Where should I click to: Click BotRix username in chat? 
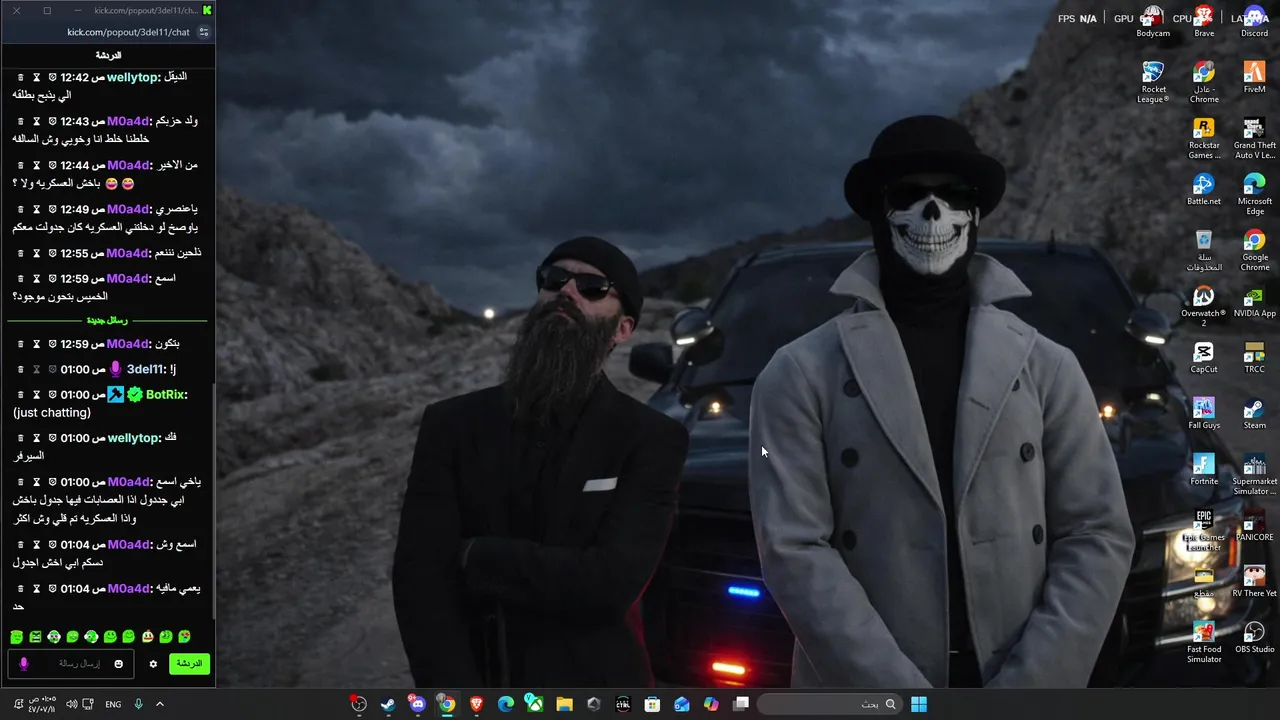click(166, 394)
